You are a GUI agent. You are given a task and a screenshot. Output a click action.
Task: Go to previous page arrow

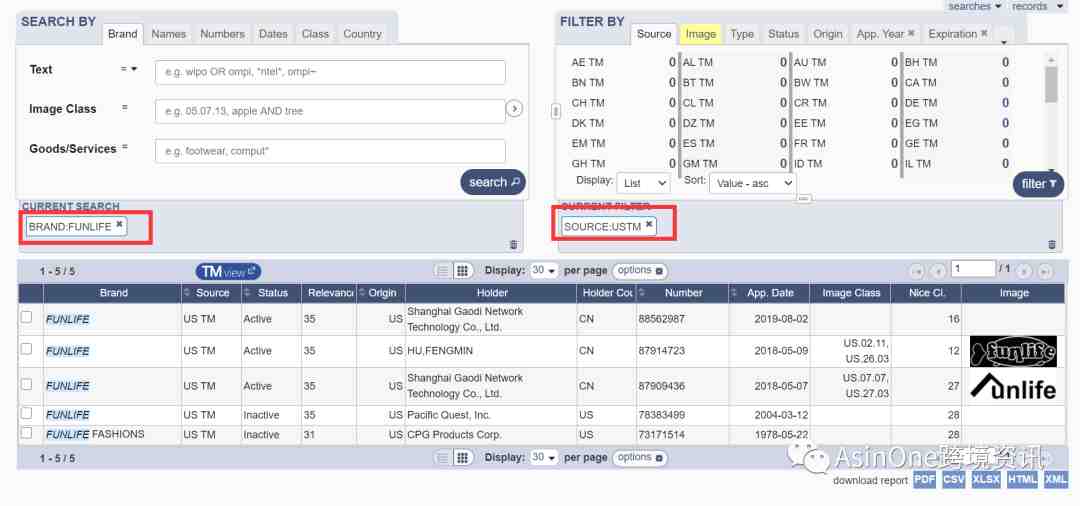[x=938, y=271]
